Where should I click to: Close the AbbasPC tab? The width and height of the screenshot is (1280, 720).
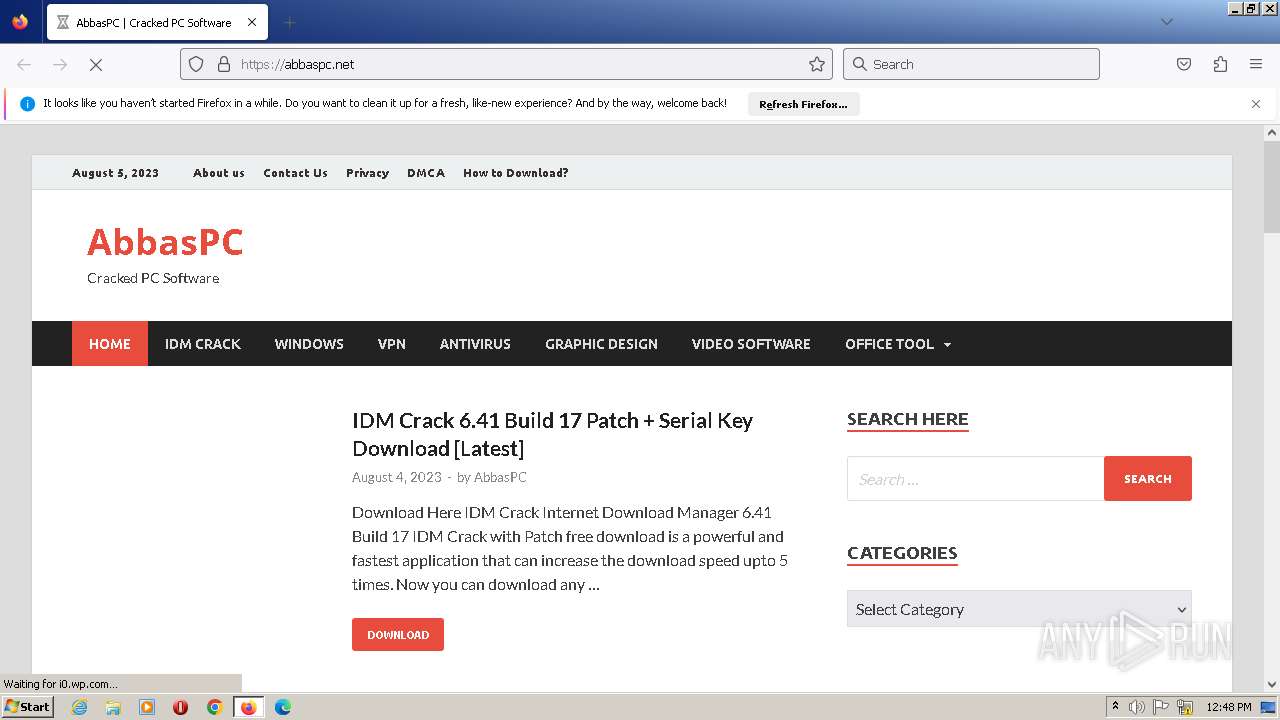(x=252, y=22)
